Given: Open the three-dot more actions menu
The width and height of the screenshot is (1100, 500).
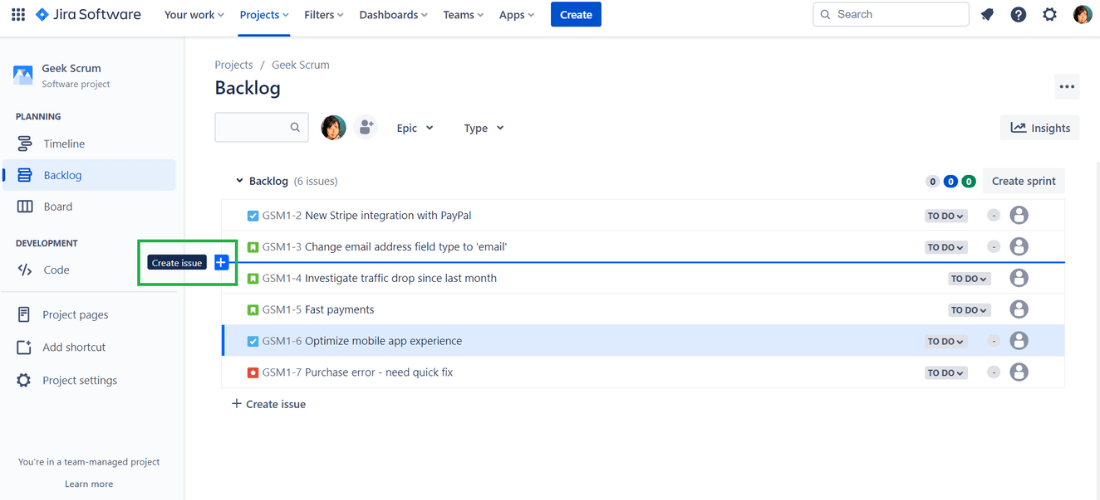Looking at the screenshot, I should (x=1067, y=87).
